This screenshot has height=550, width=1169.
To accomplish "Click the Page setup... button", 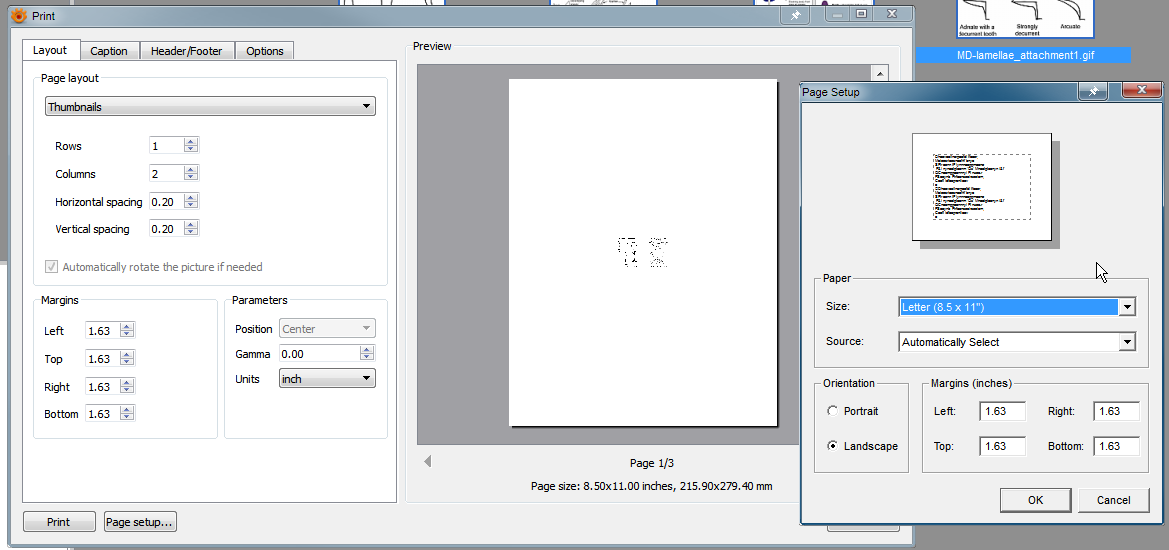I will click(140, 522).
